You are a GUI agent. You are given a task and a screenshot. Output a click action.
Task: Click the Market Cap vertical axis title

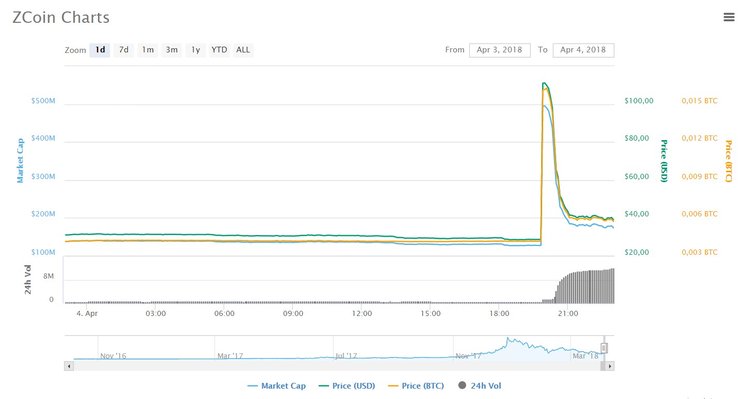pyautogui.click(x=20, y=161)
